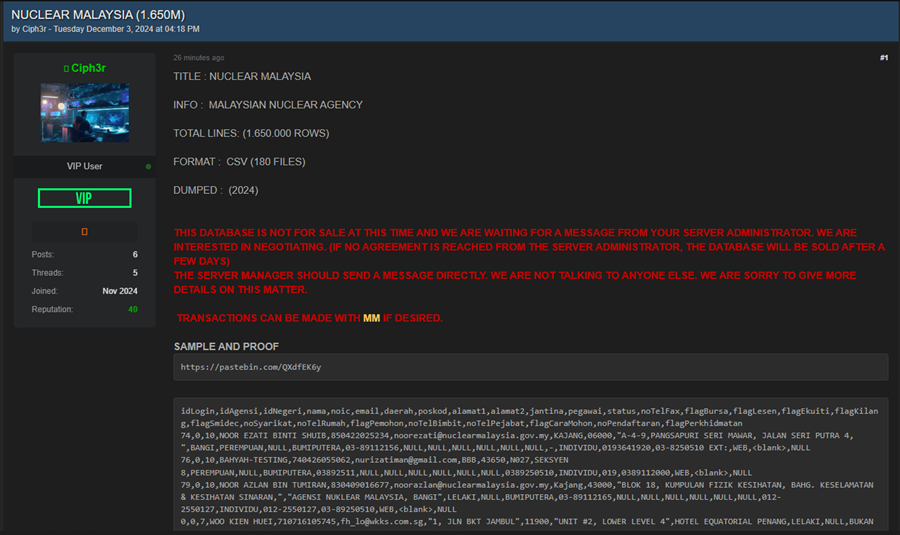Click the yellow MM middleman link
The height and width of the screenshot is (535, 900).
[x=371, y=317]
